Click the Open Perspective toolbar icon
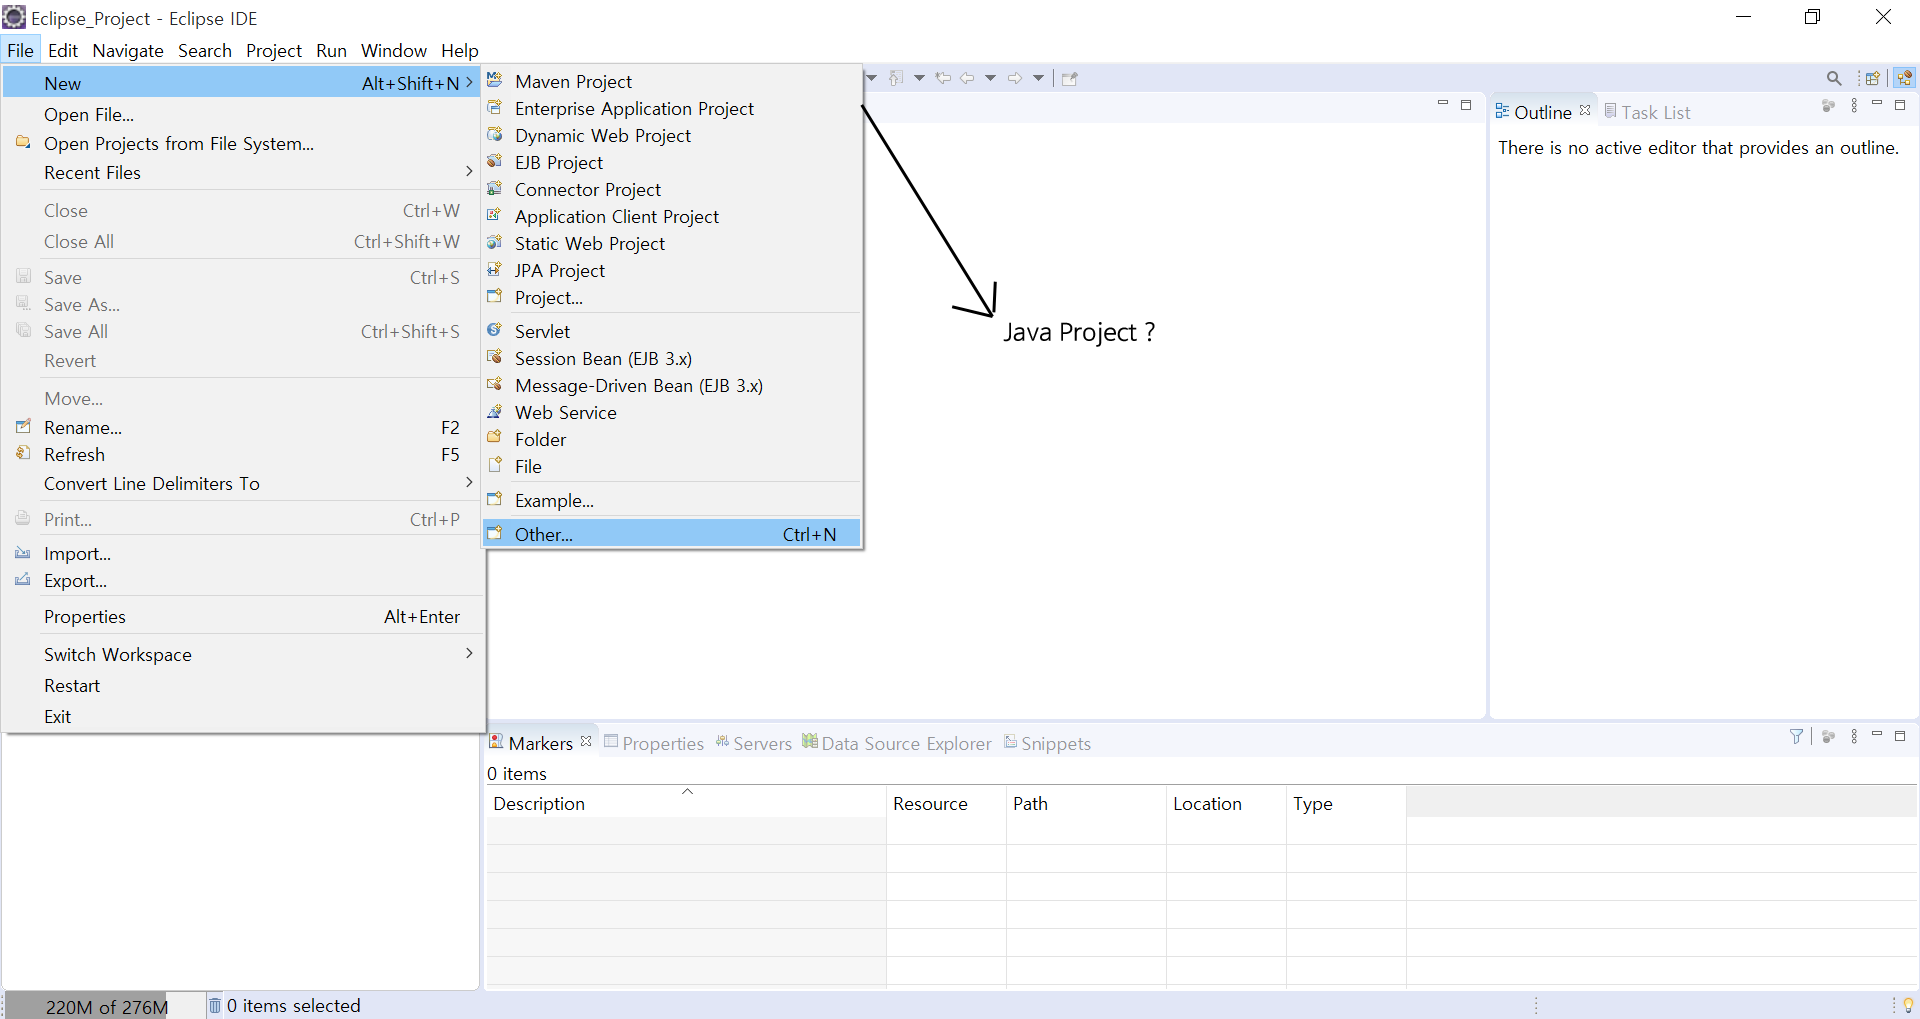 (1872, 78)
